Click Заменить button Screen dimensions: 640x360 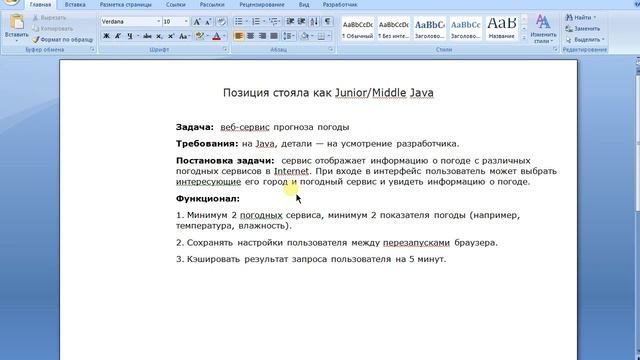coord(583,29)
